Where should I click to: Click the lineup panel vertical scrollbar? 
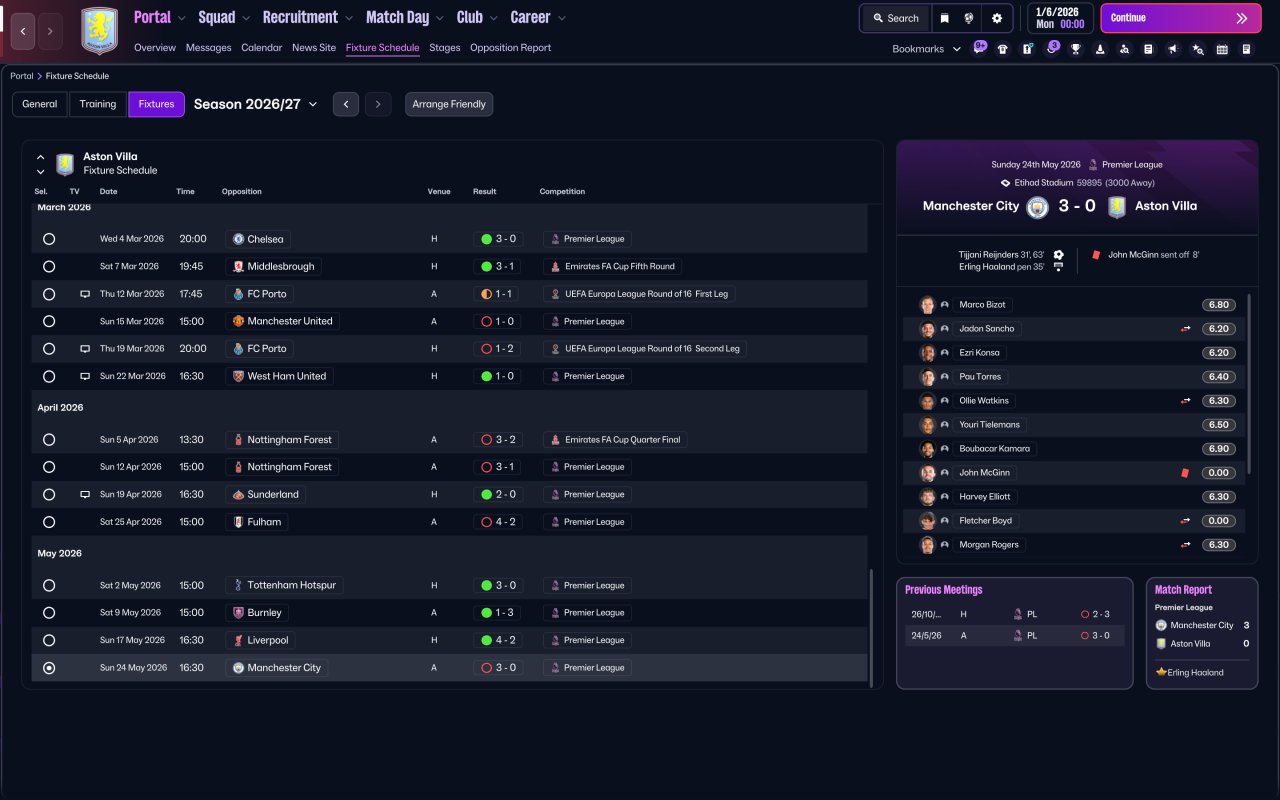pos(1249,384)
